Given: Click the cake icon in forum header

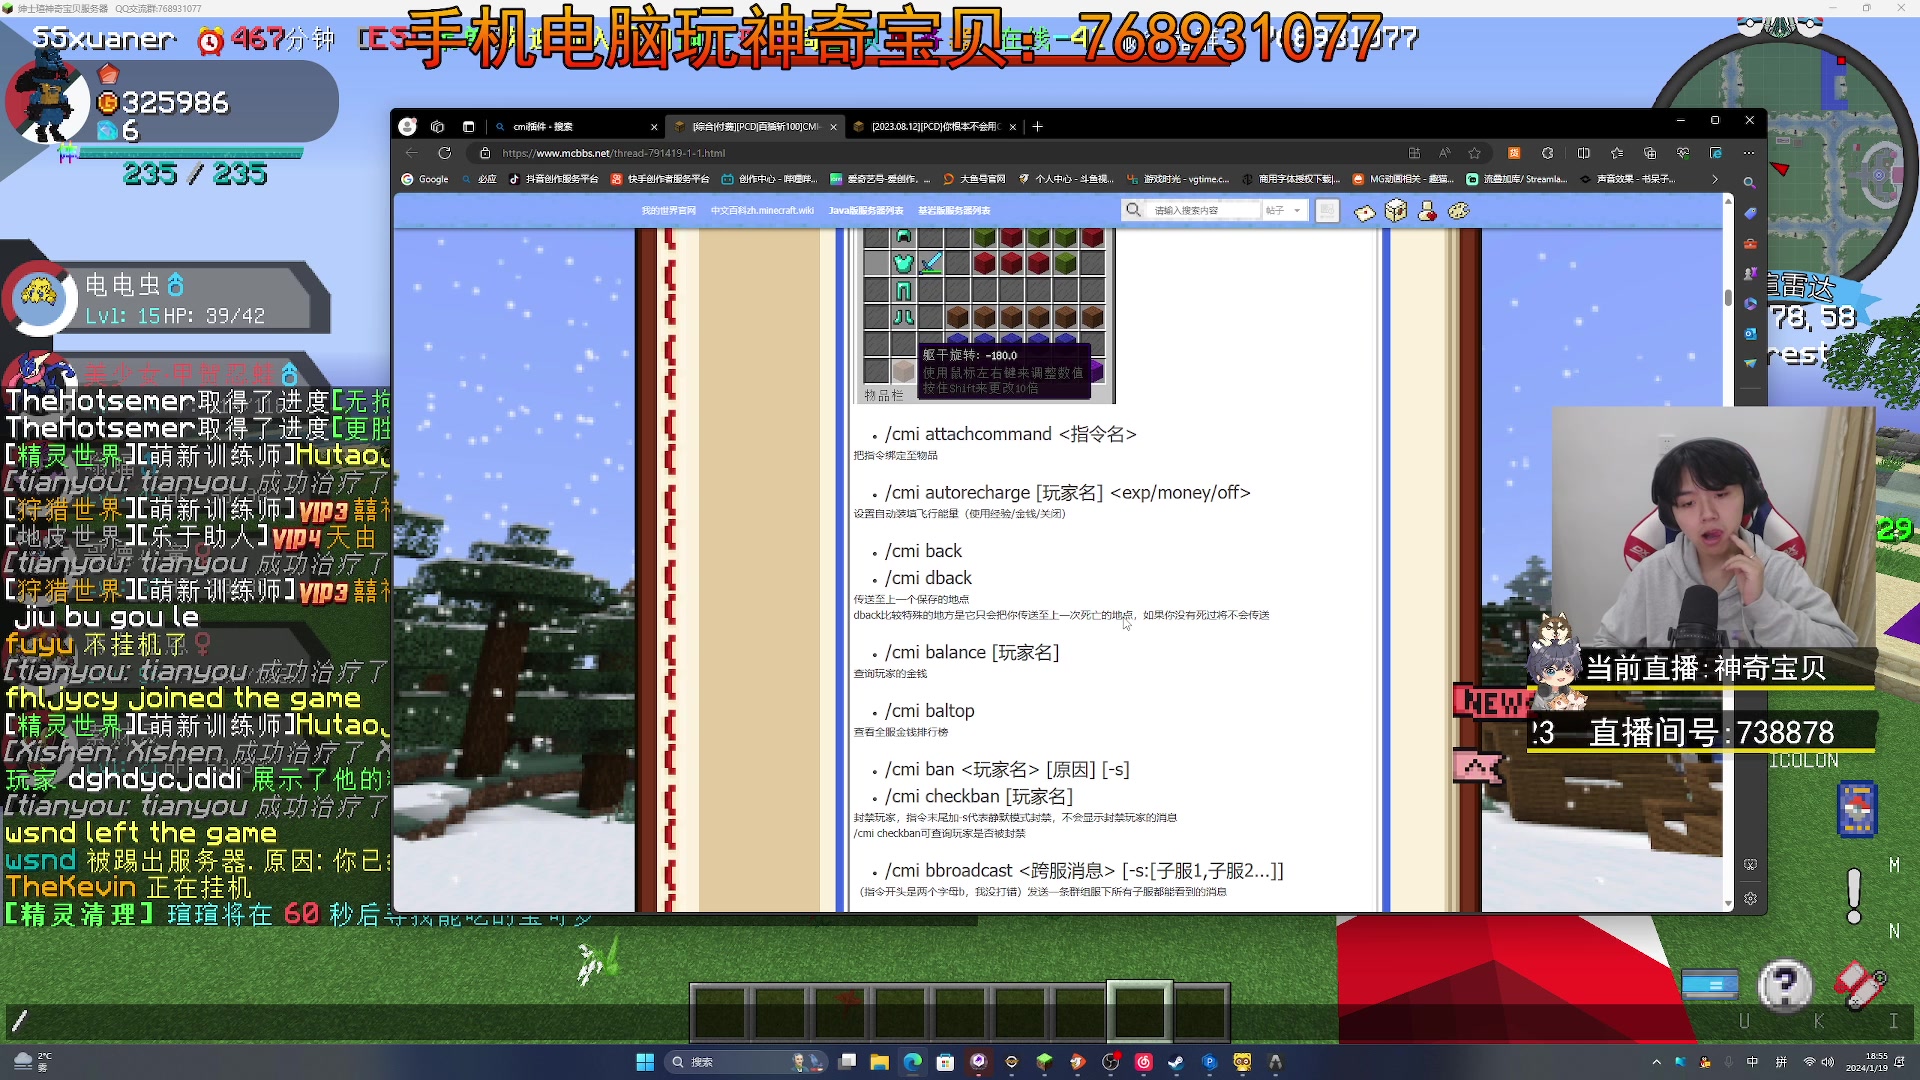Looking at the screenshot, I should [x=1365, y=212].
